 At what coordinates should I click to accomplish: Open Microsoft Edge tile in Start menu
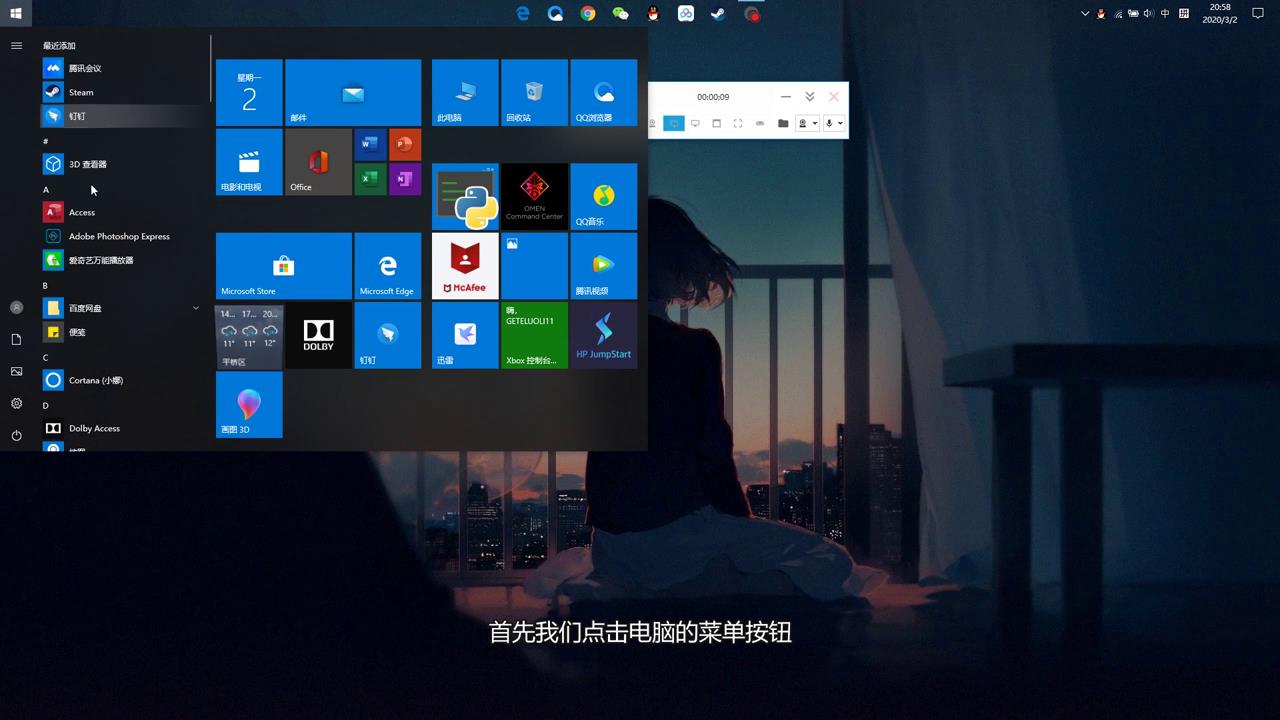(388, 266)
